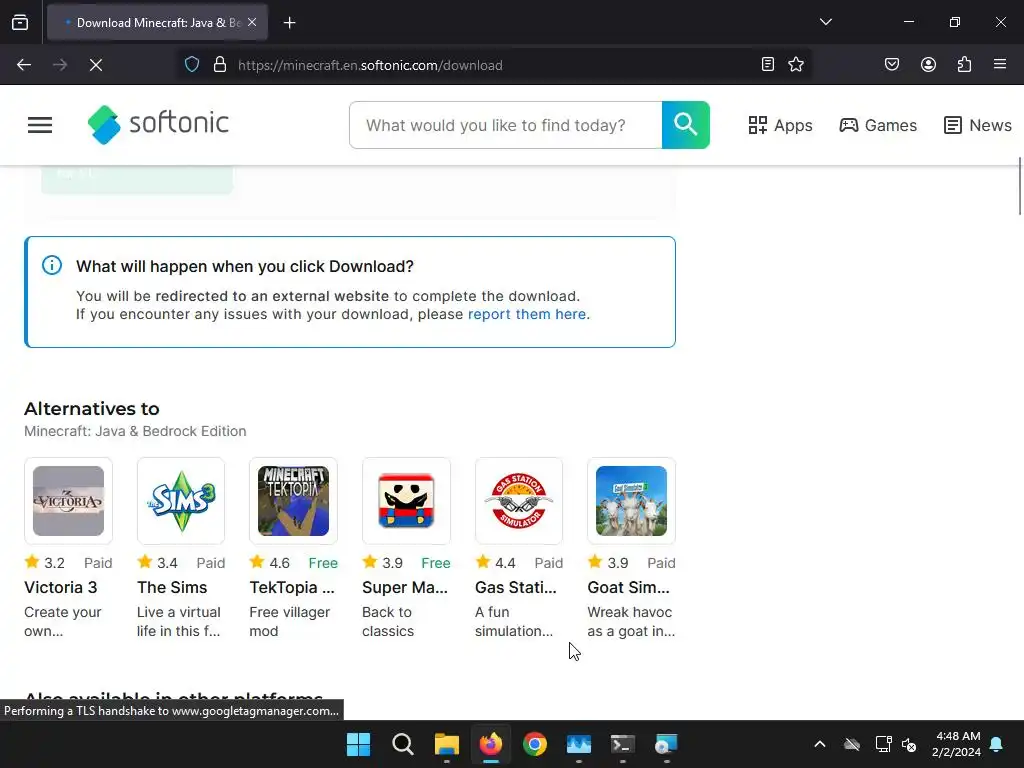Click 'Wreak havoc as a goat in...' description
1024x768 pixels.
[x=631, y=622]
